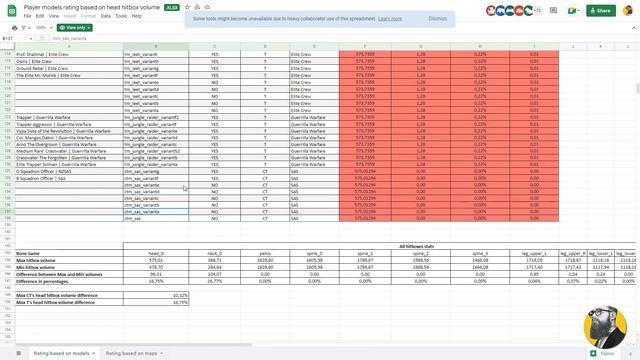Select the 'Bone name' cell

[x=69, y=253]
